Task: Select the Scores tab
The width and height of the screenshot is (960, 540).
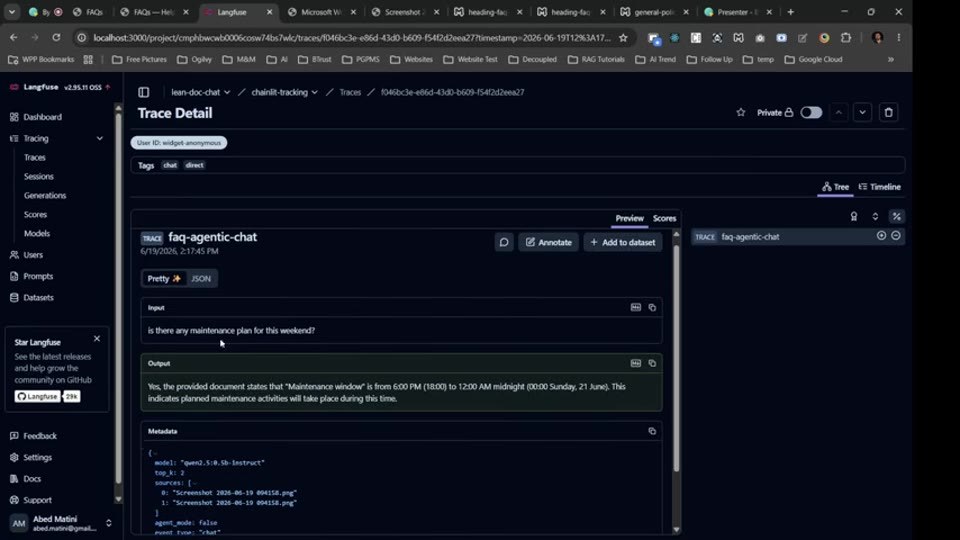Action: 664,219
